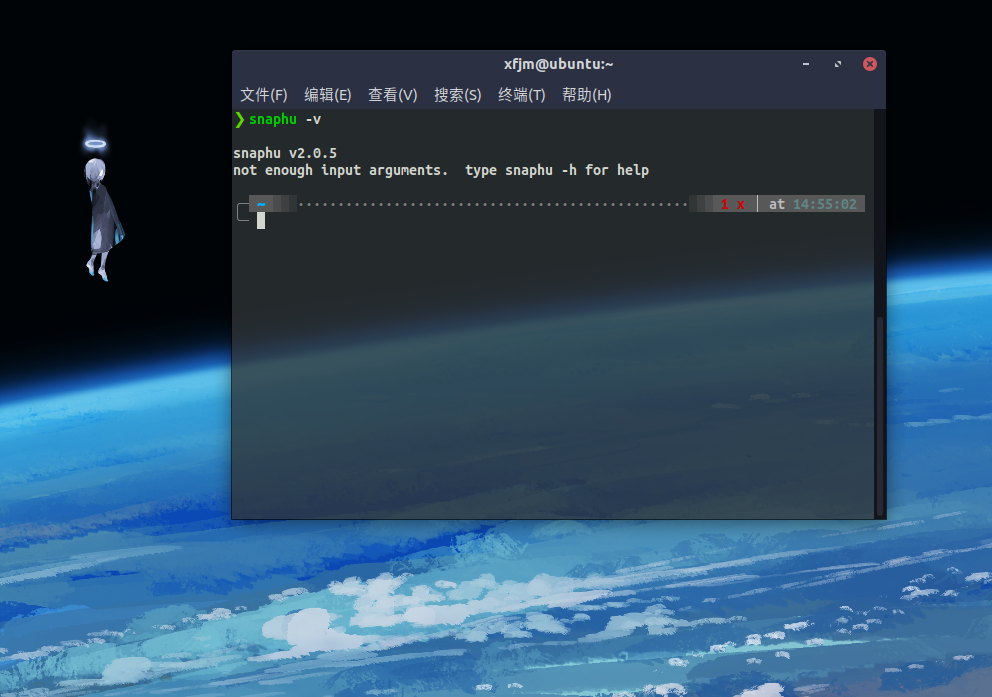Click the red '1 x' exit status
Screen dimensions: 992x697
733,204
